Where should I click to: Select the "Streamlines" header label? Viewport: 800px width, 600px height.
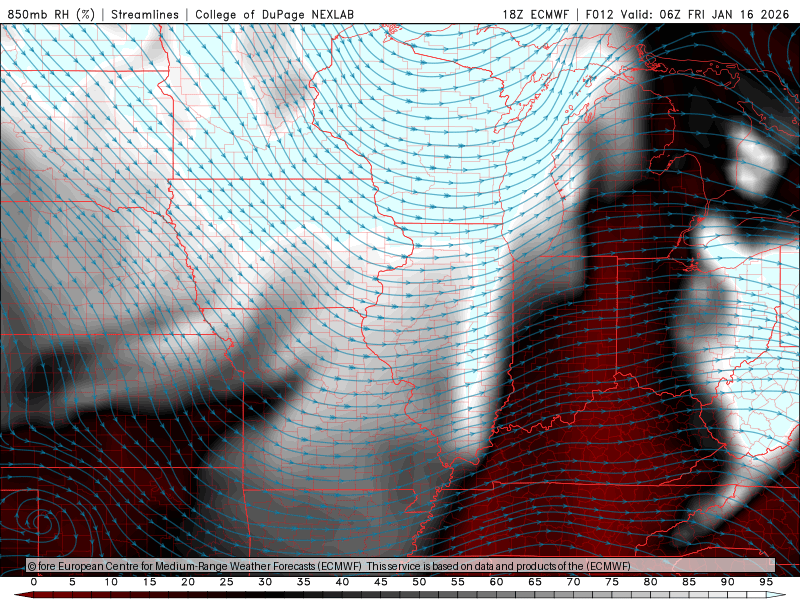click(145, 14)
